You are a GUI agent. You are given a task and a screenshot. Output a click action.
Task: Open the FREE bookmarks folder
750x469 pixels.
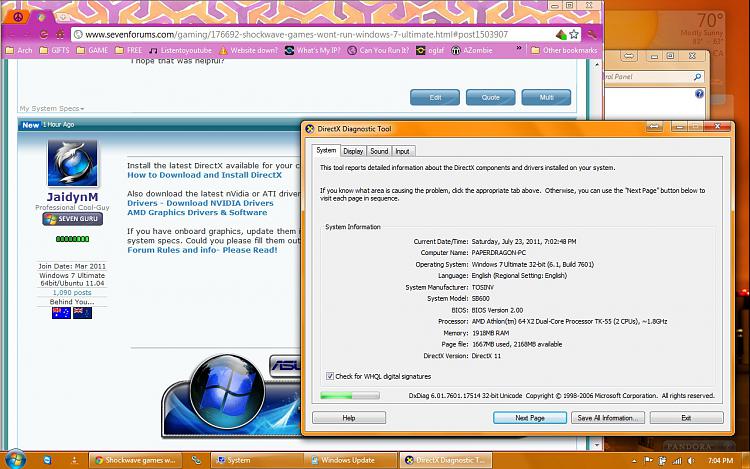pos(129,50)
